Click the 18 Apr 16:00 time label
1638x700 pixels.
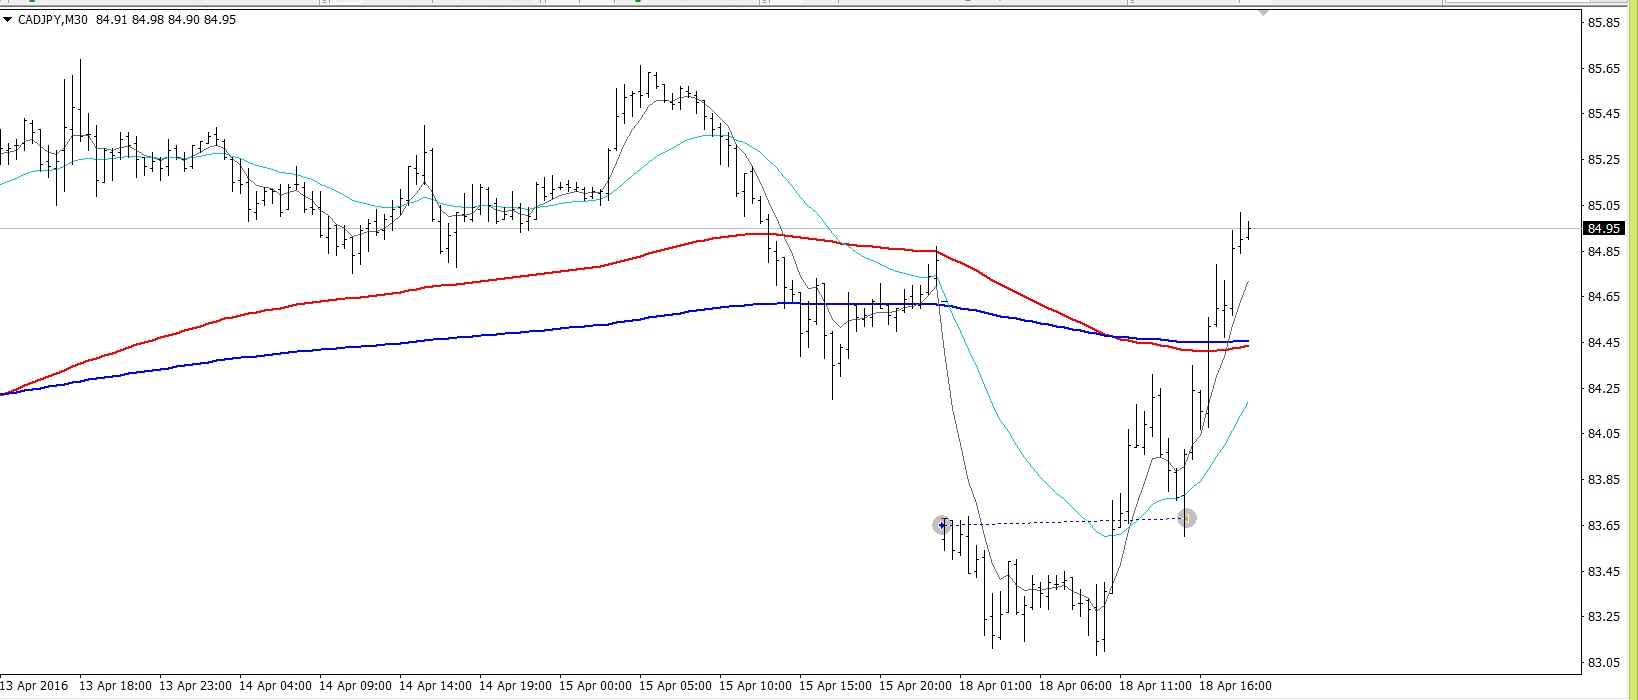(1236, 686)
